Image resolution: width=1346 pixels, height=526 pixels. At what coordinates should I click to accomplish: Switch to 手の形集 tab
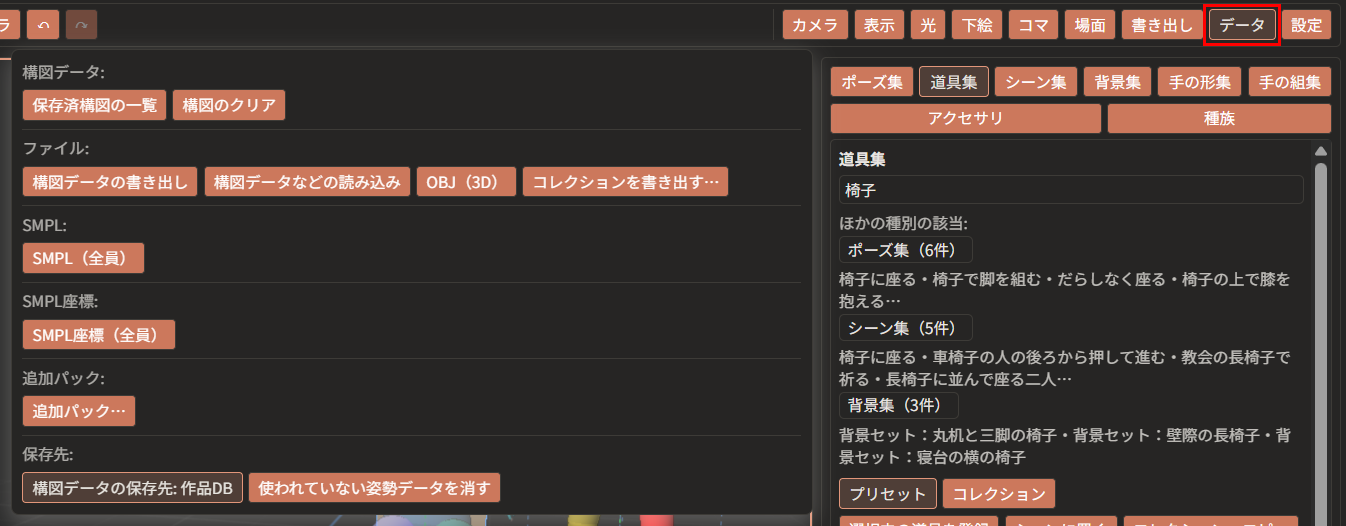tap(1199, 82)
